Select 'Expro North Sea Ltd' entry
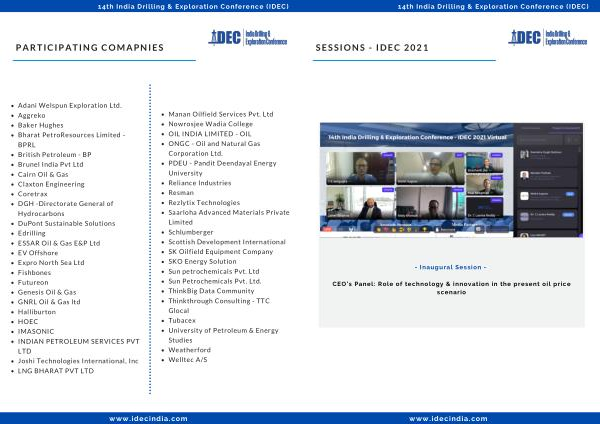This screenshot has height=424, width=600. point(51,263)
